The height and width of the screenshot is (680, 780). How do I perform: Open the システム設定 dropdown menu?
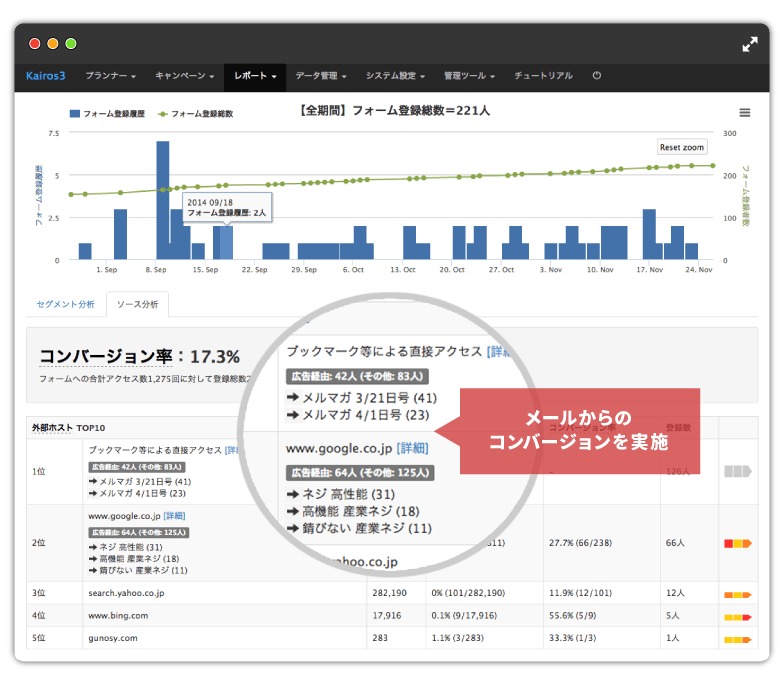point(395,76)
